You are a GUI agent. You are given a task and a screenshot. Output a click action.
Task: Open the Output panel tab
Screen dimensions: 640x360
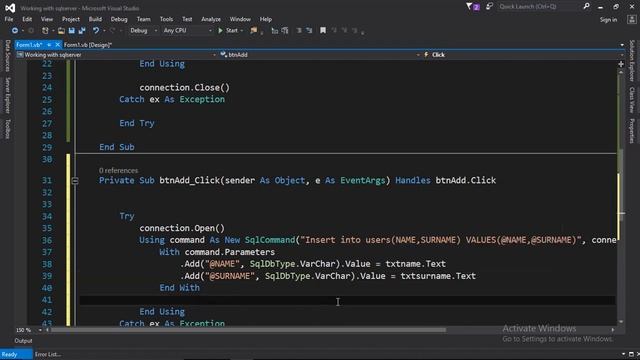coord(23,341)
